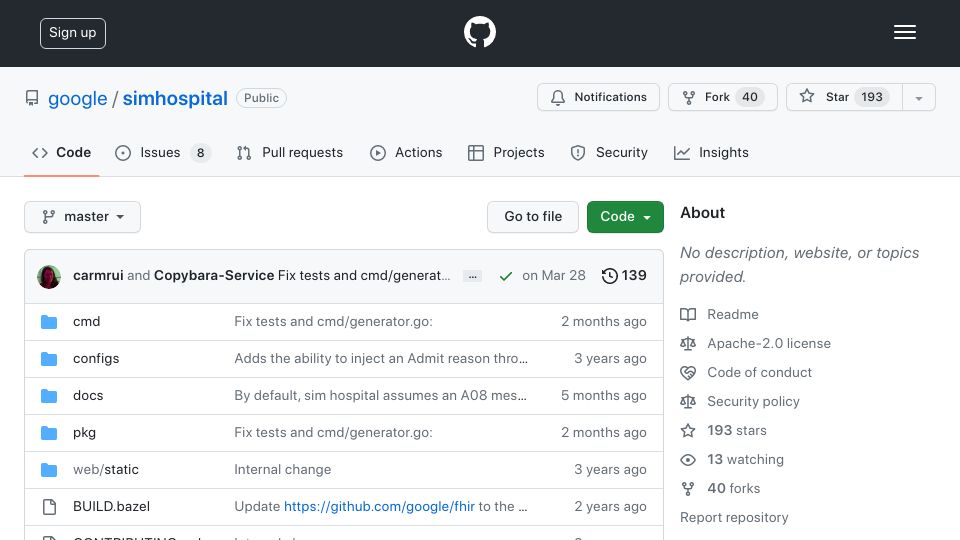Open the master branch selector
Image resolution: width=960 pixels, height=540 pixels.
pos(83,217)
